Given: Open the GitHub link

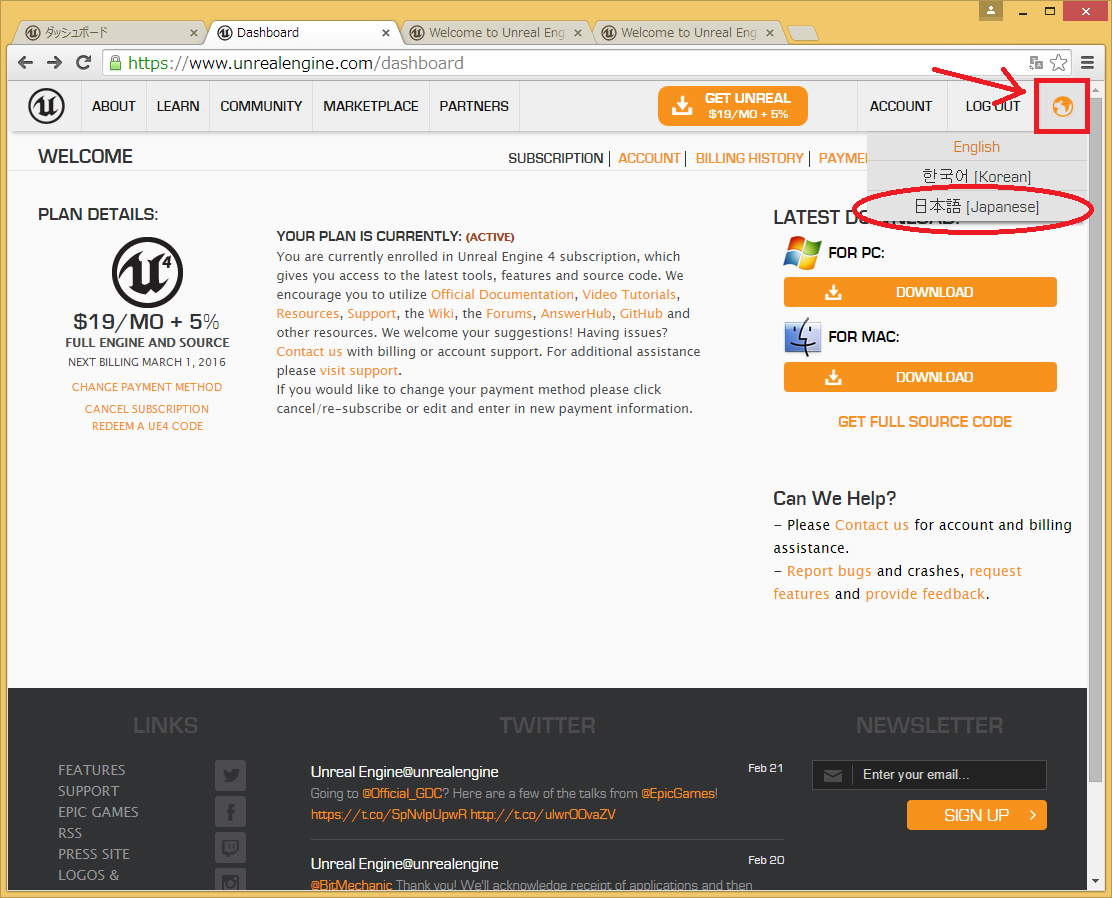Looking at the screenshot, I should (x=641, y=314).
